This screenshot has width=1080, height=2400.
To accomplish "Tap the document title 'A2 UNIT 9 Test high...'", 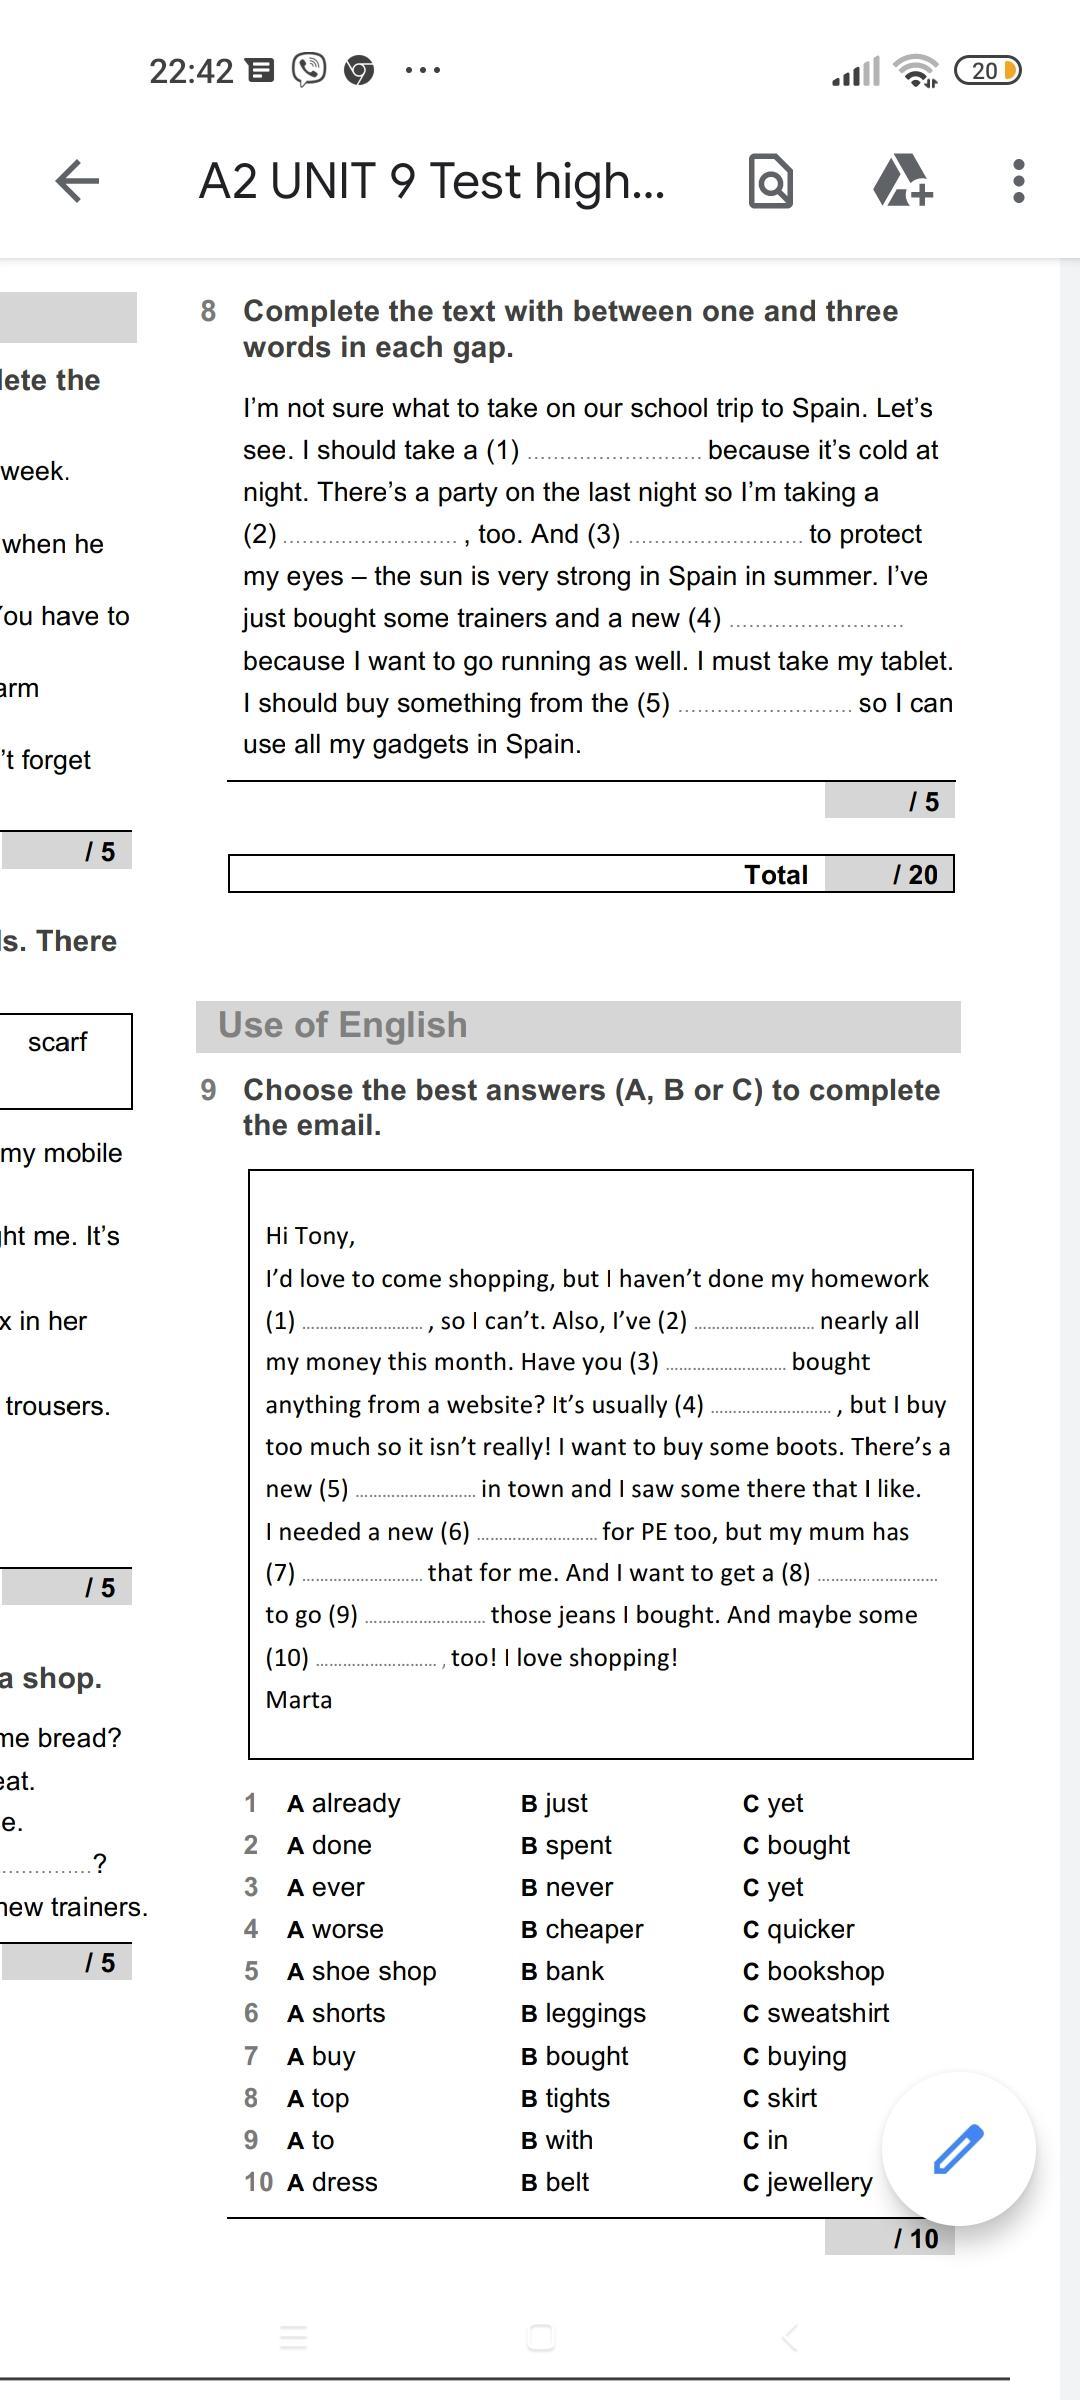I will (x=432, y=181).
